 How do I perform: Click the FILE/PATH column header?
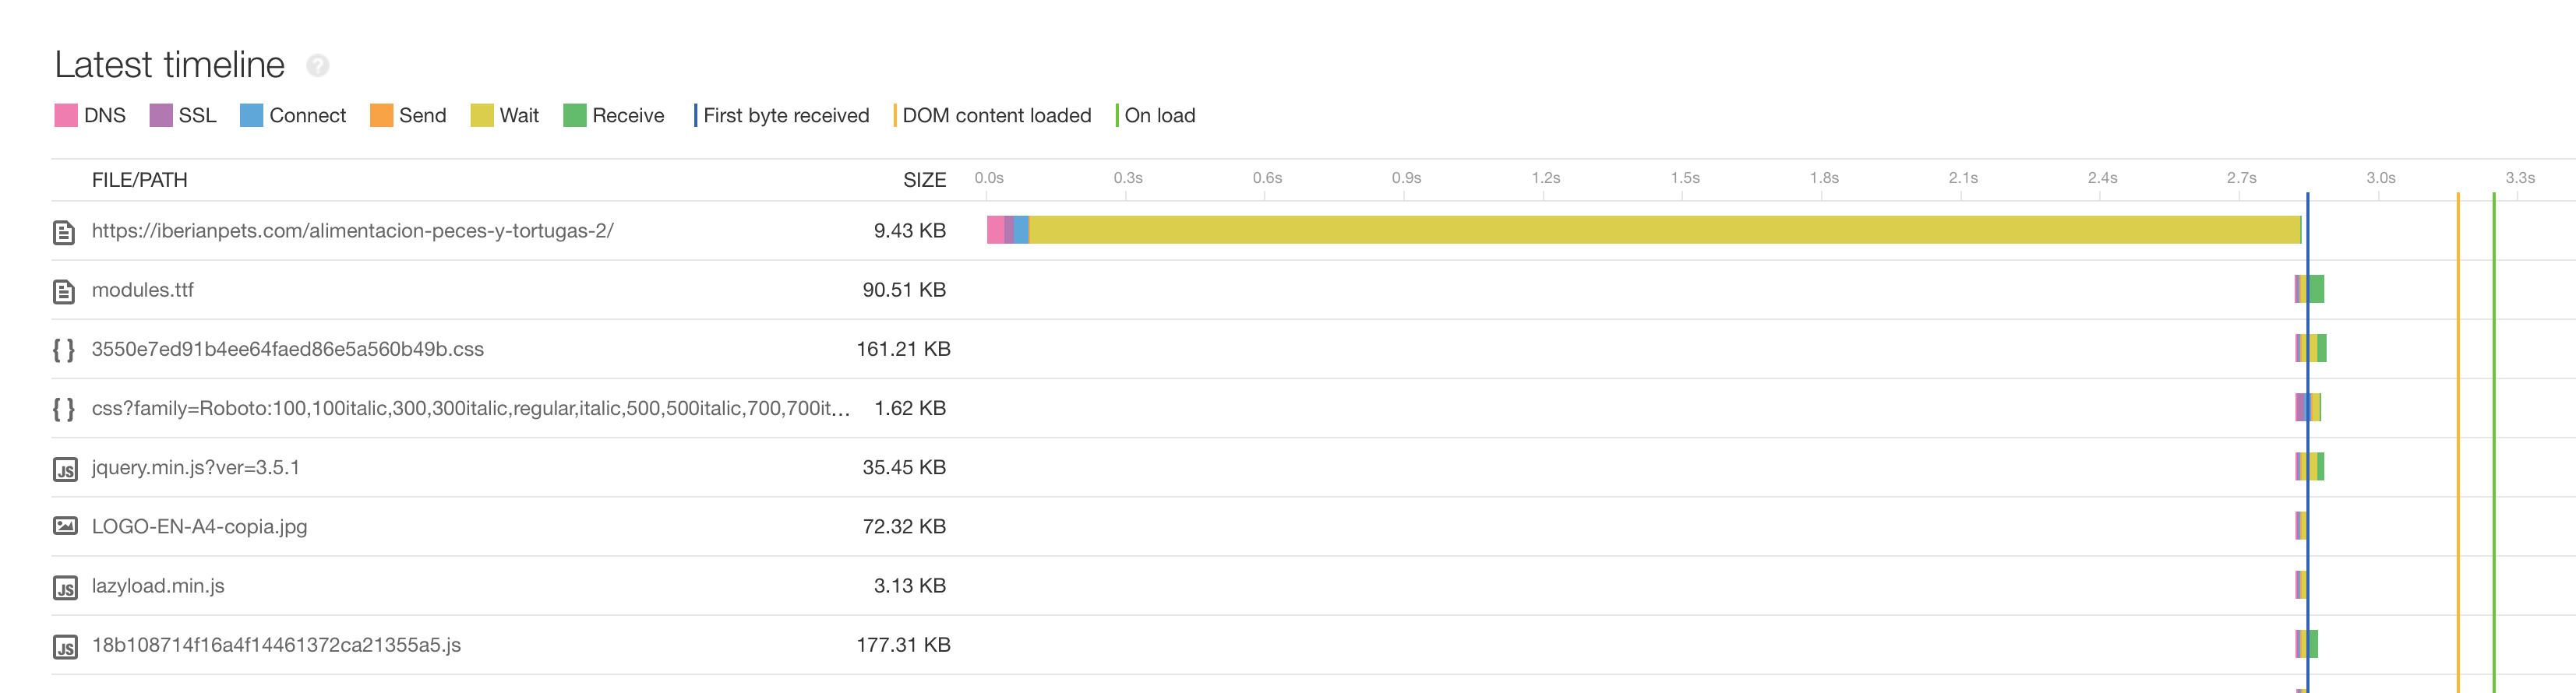click(139, 180)
